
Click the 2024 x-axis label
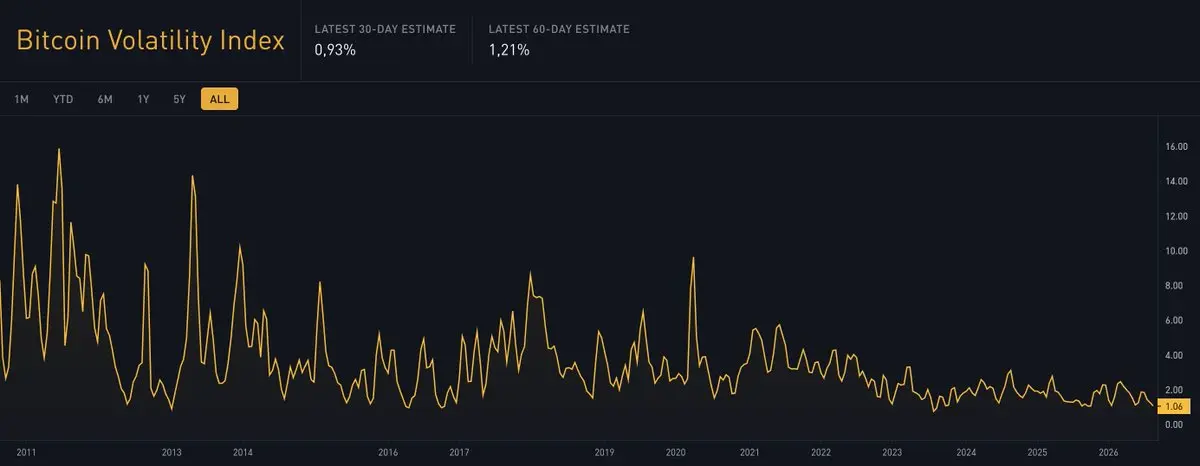(x=966, y=452)
